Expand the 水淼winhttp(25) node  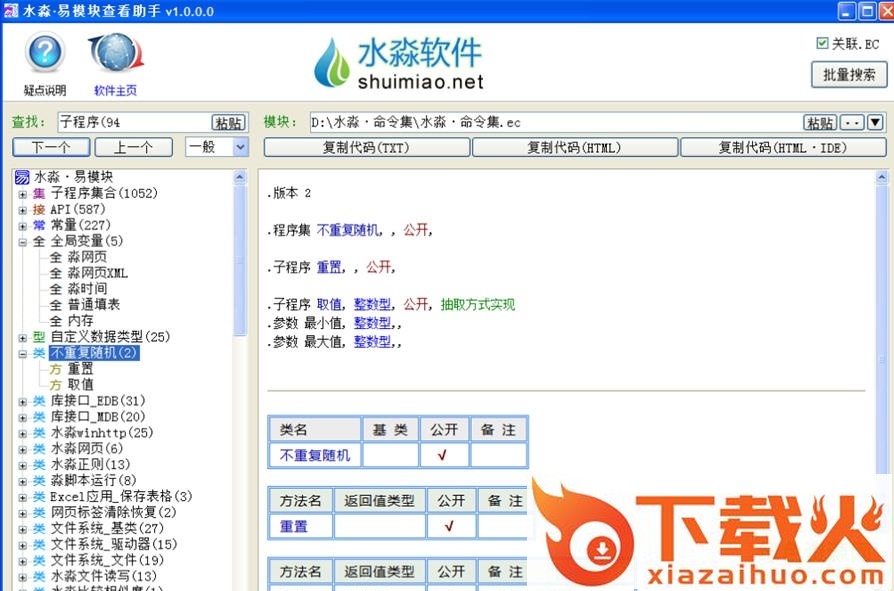point(22,433)
